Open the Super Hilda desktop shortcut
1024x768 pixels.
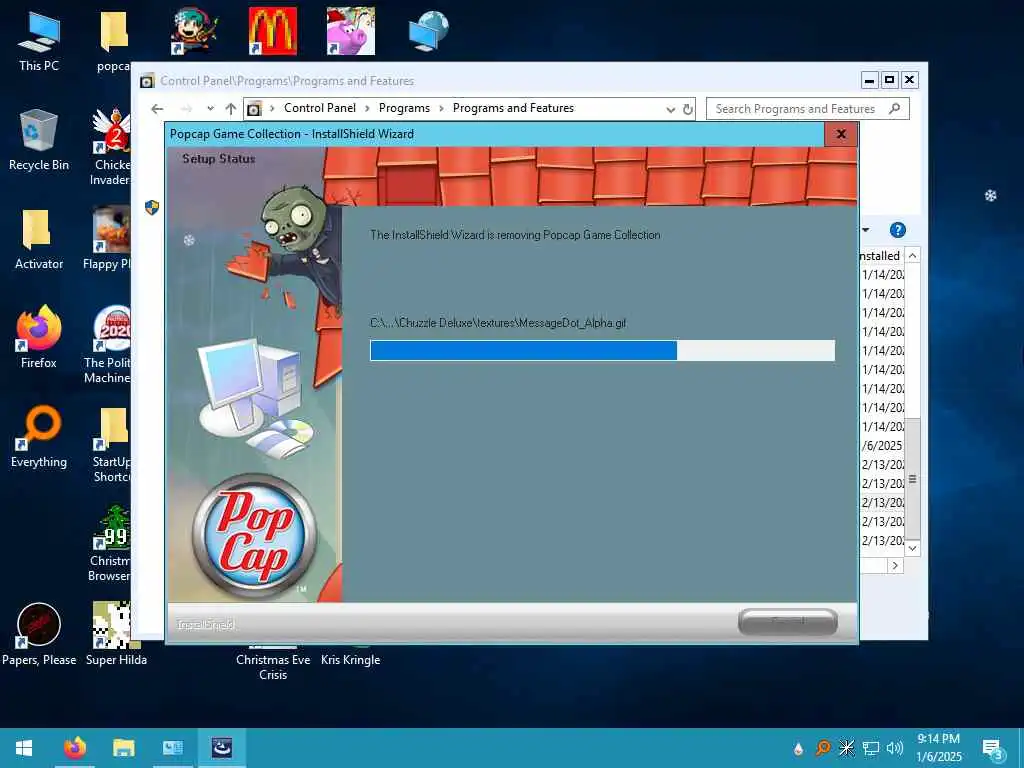(116, 633)
